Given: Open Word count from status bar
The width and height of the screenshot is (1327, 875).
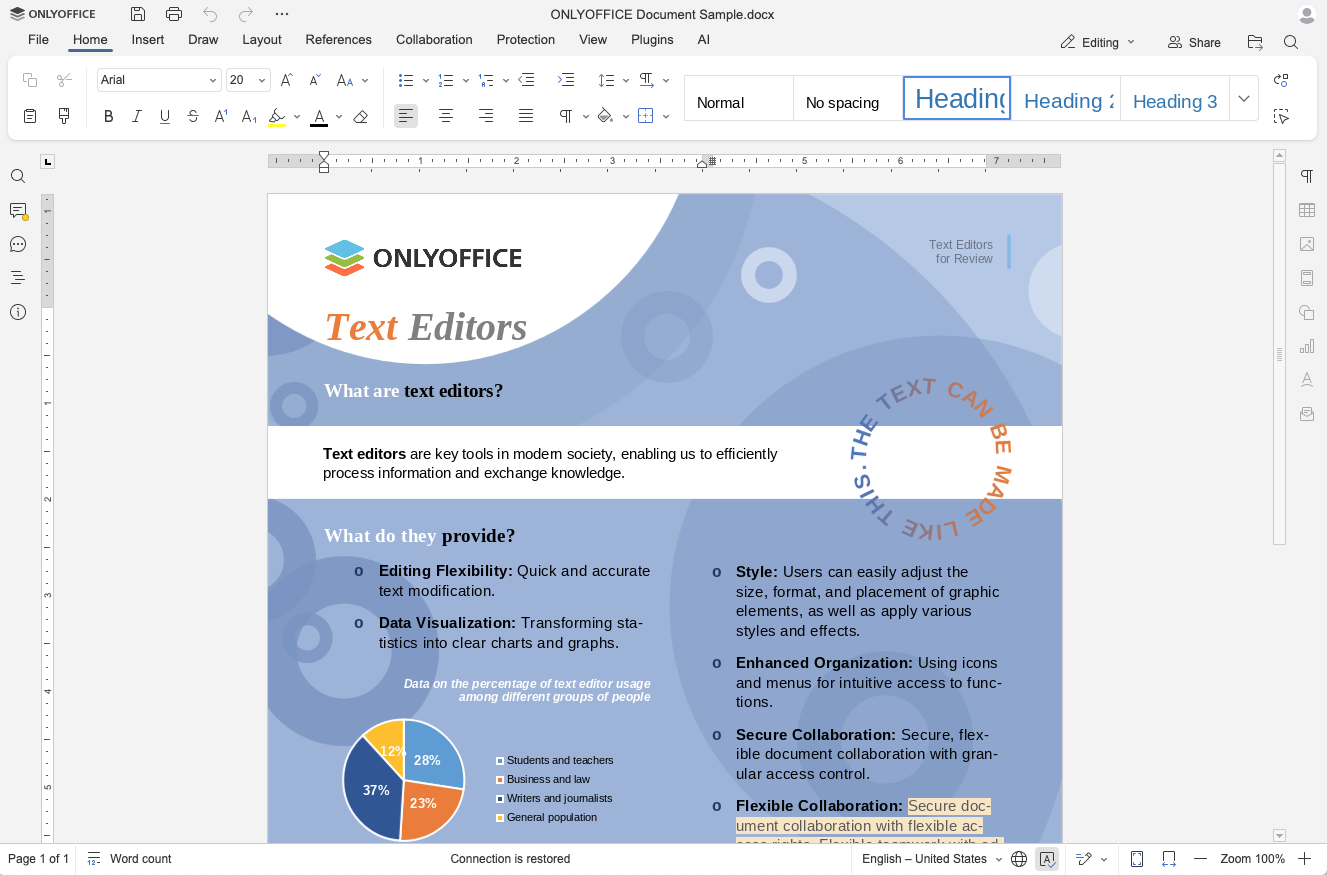Looking at the screenshot, I should click(x=130, y=859).
